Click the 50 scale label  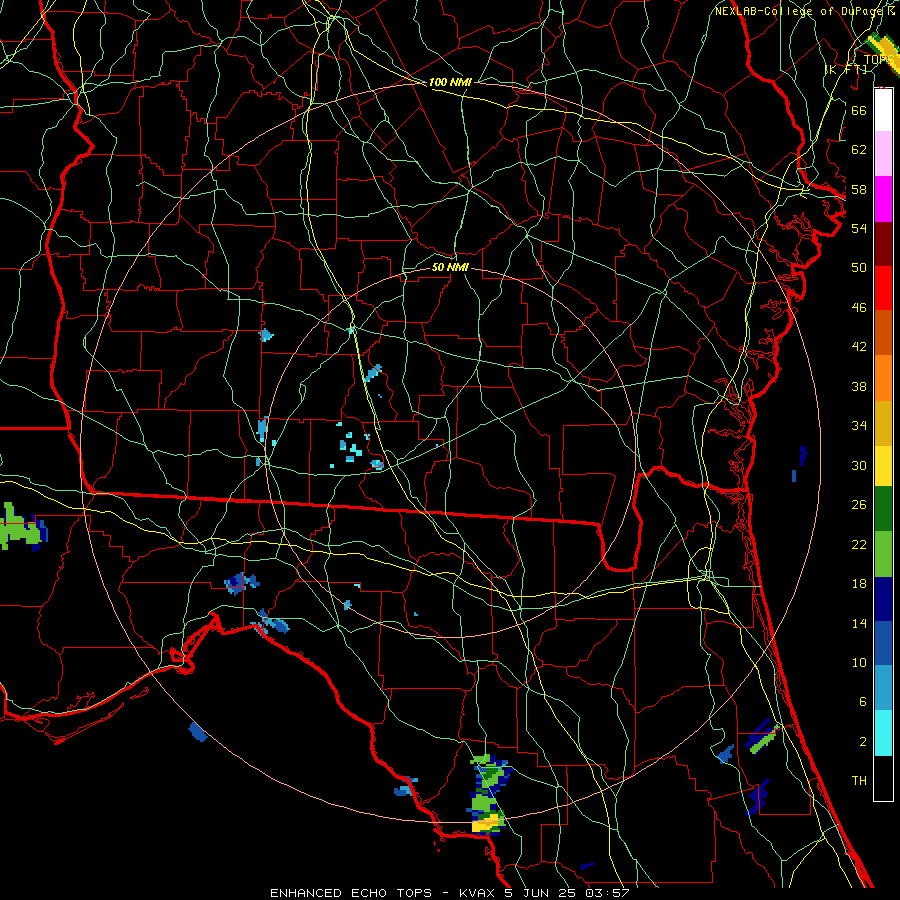coord(859,268)
